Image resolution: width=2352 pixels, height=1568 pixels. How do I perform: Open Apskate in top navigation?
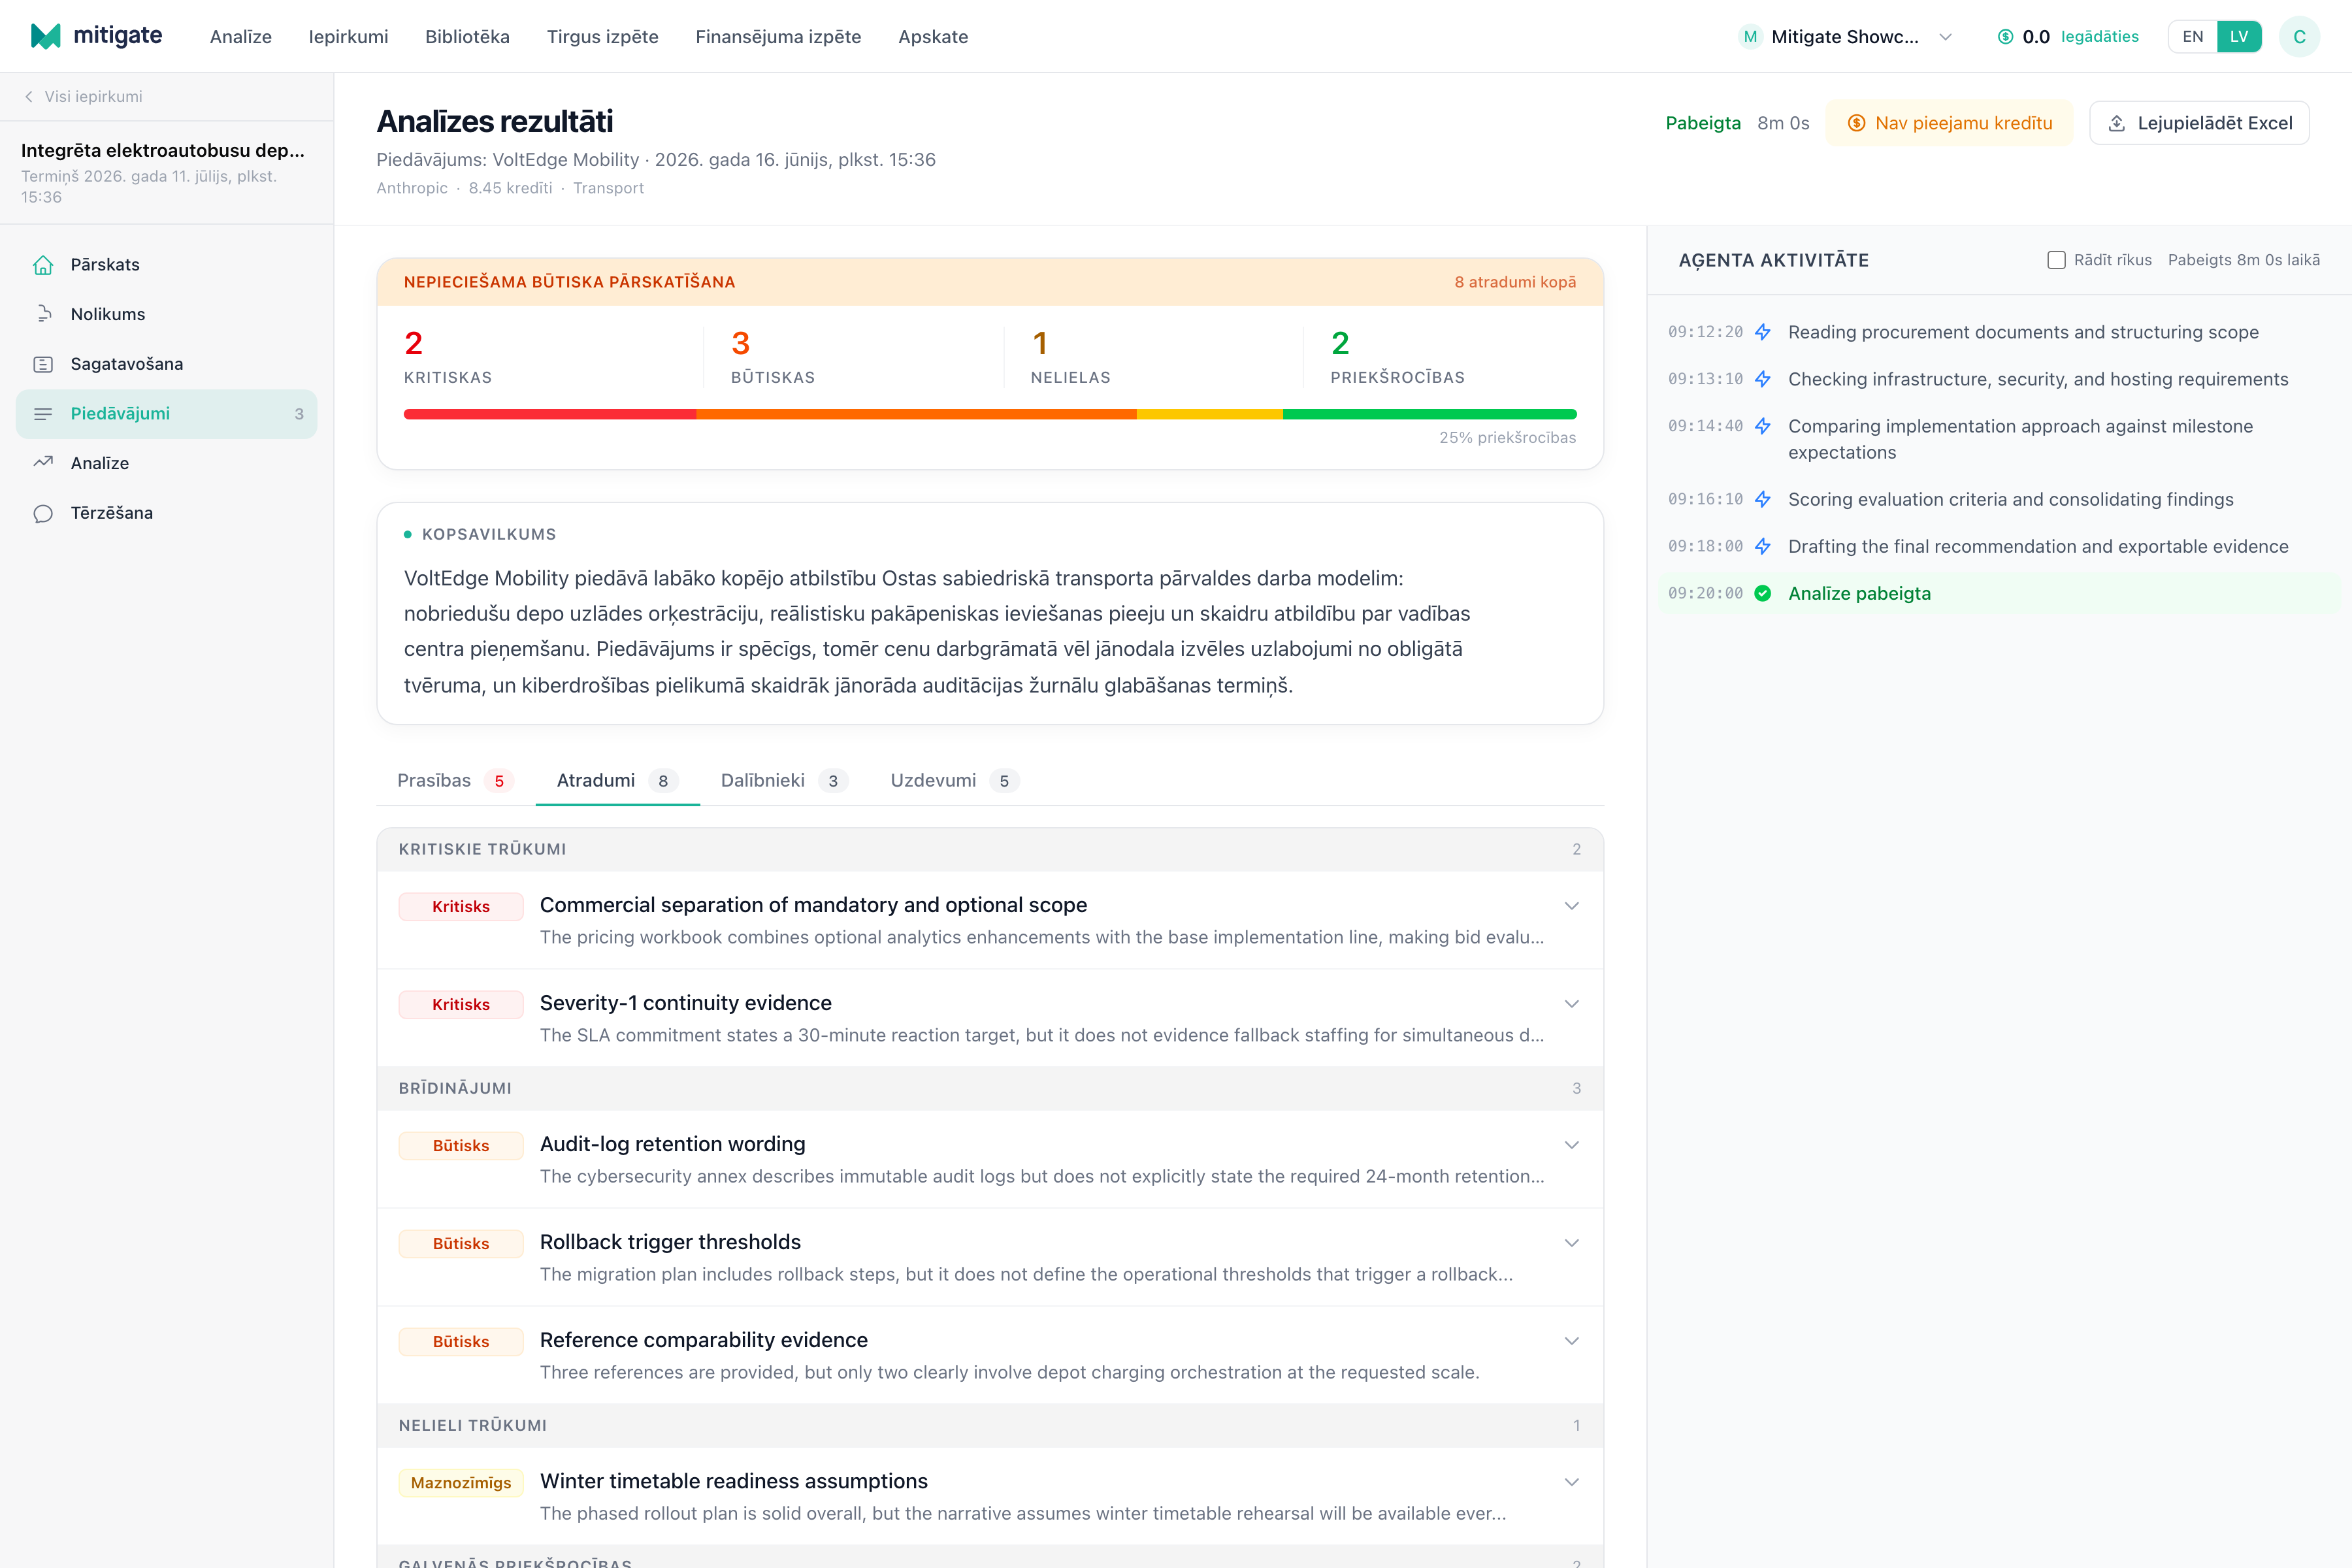click(x=933, y=37)
